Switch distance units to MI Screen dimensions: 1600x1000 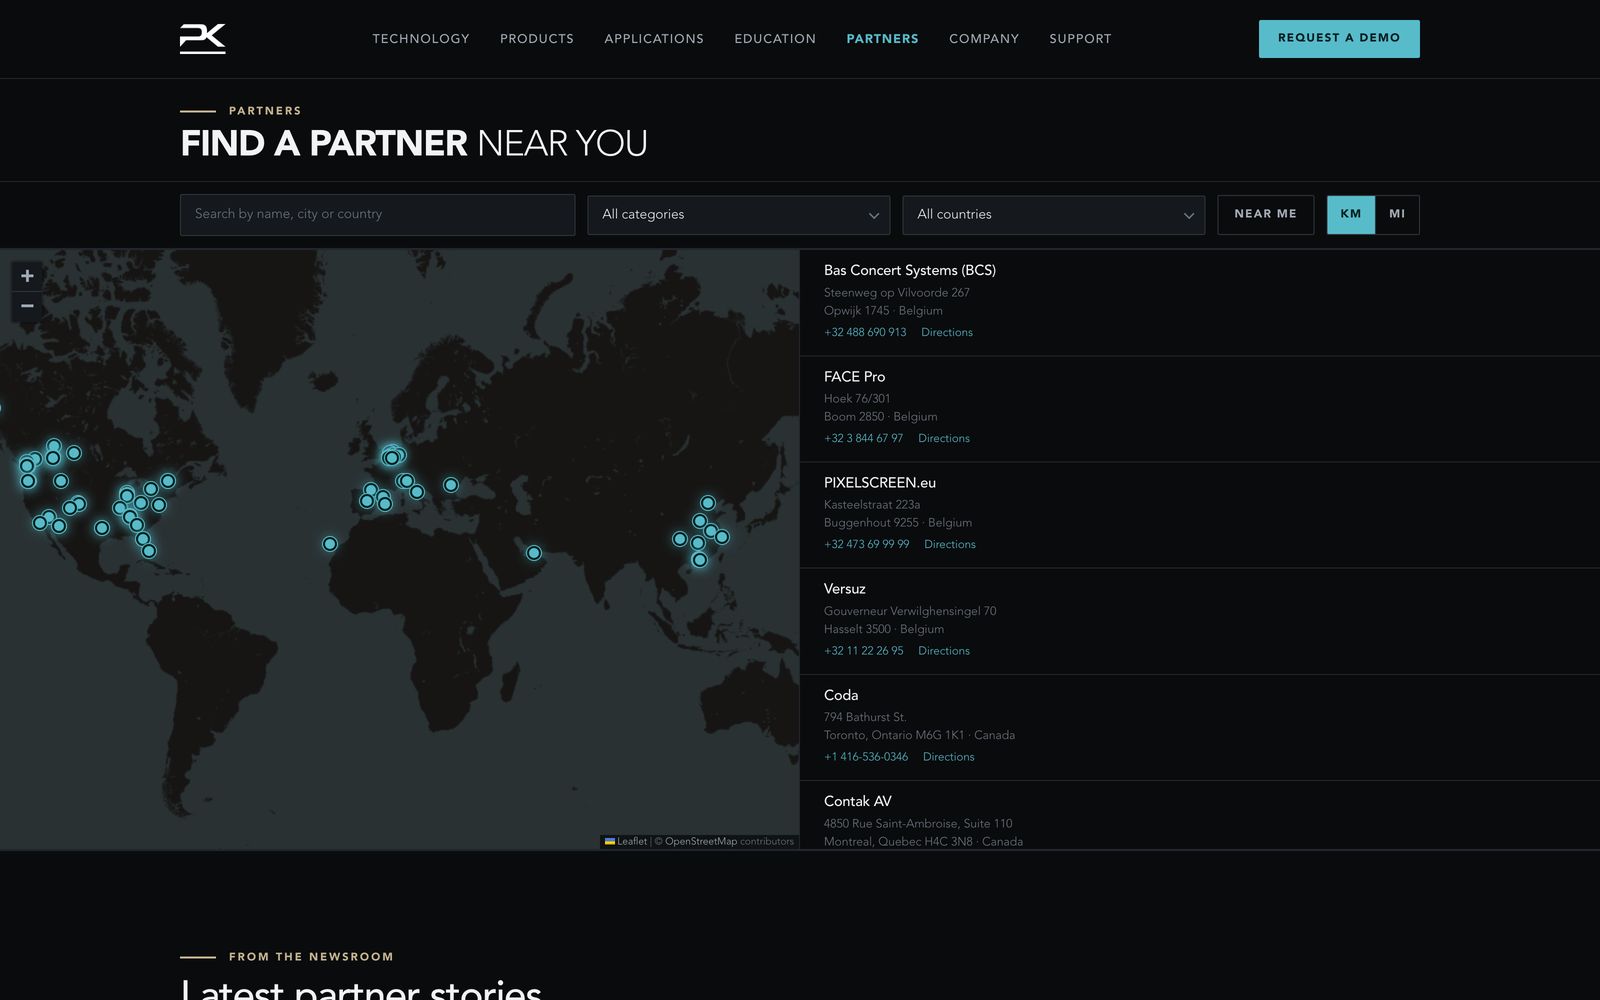click(x=1397, y=215)
